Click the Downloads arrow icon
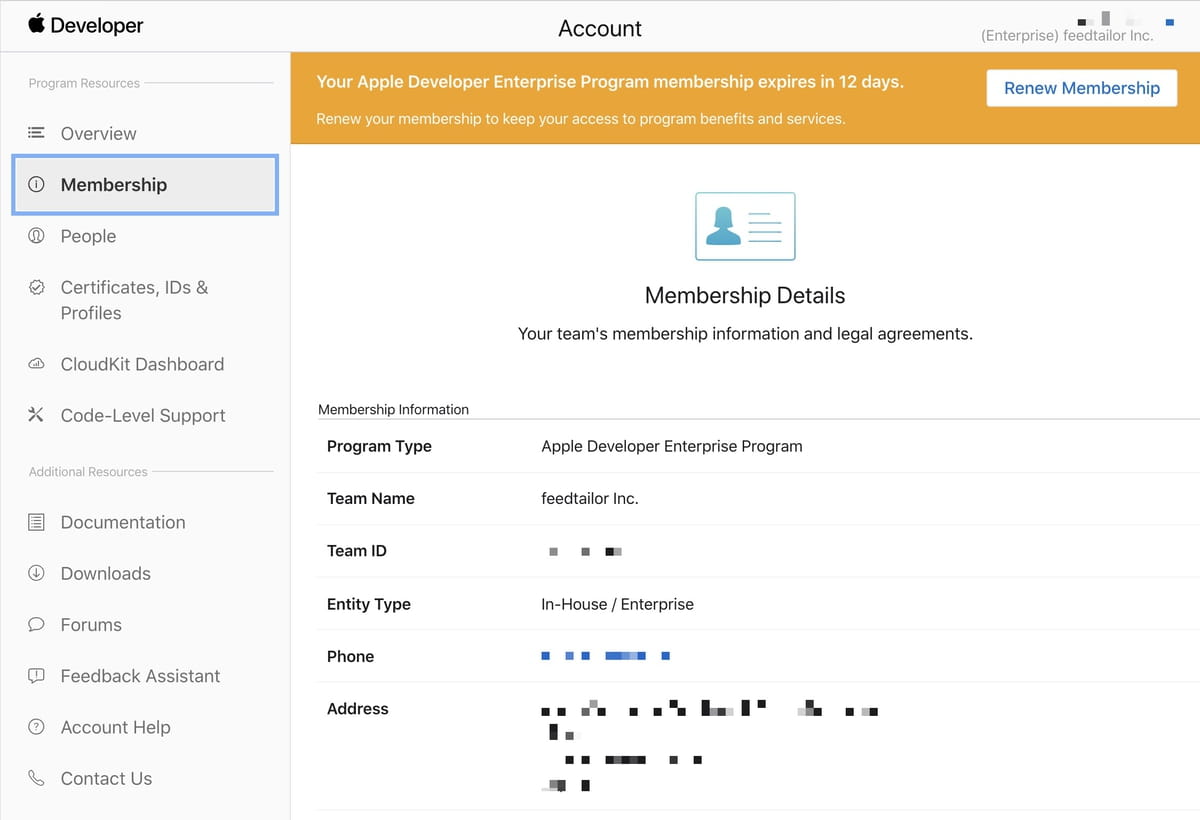This screenshot has height=820, width=1200. pos(36,573)
